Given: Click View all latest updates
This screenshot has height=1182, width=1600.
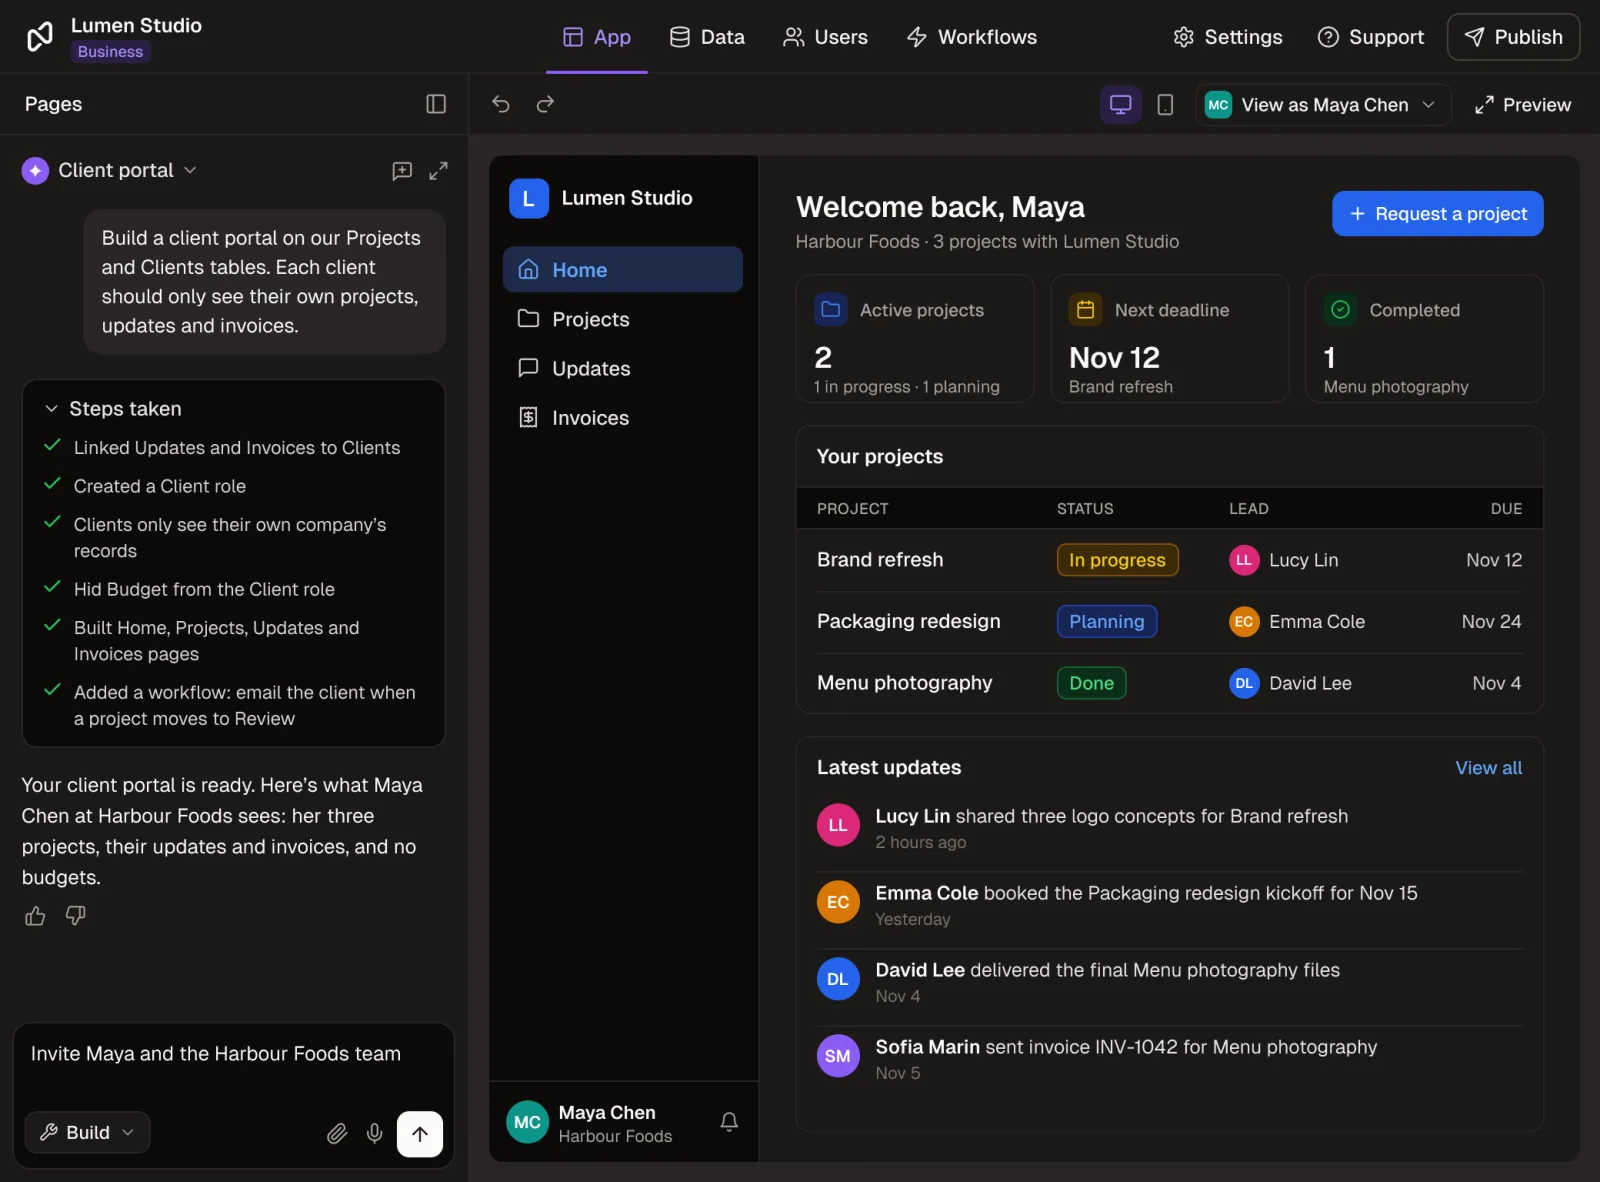Looking at the screenshot, I should click(1489, 768).
